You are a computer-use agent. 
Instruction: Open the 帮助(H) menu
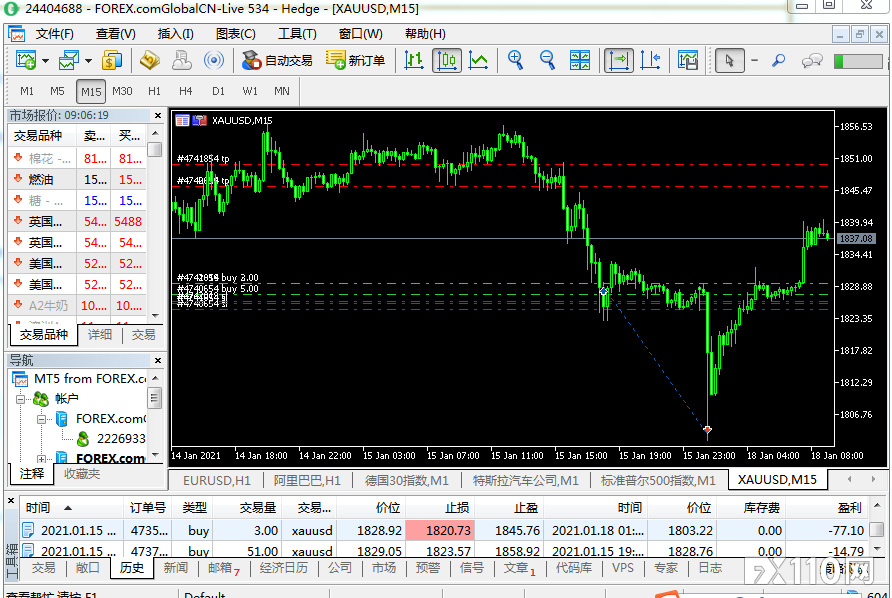(x=425, y=34)
